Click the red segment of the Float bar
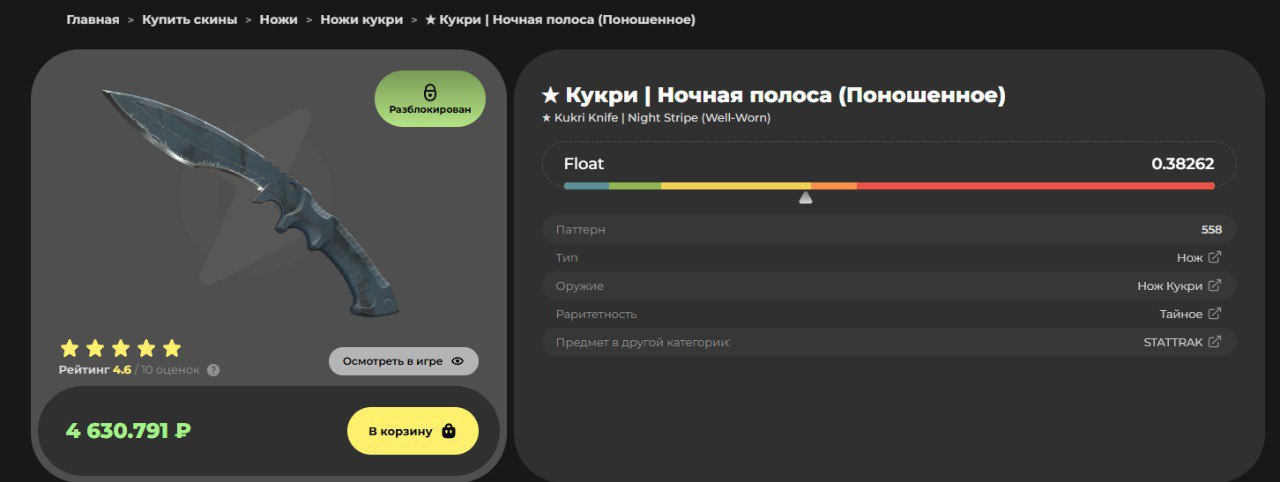The width and height of the screenshot is (1280, 482). click(1035, 186)
